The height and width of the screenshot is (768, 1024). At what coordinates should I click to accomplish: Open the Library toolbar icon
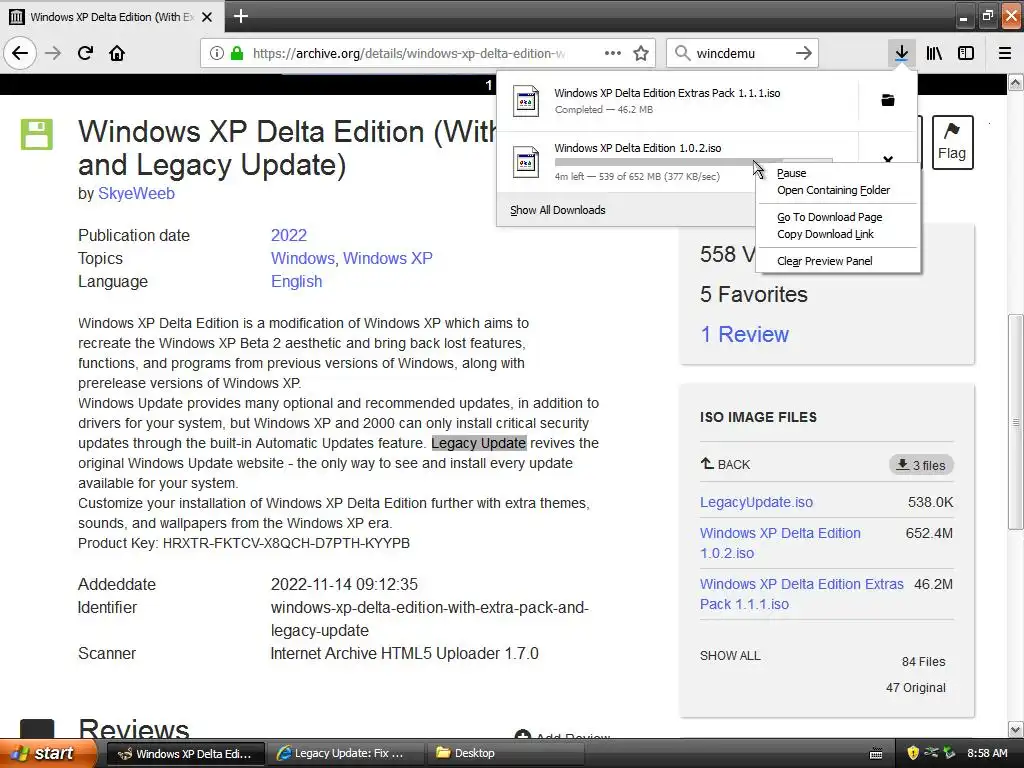tap(934, 53)
